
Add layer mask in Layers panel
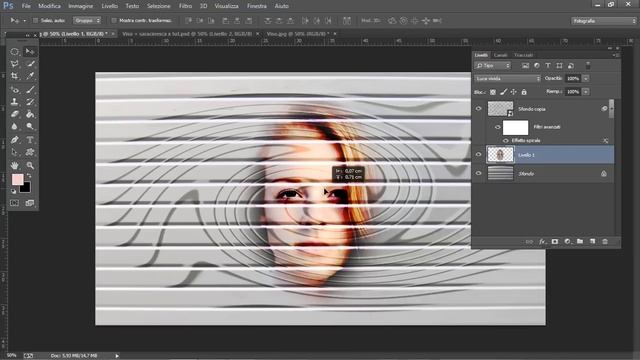click(555, 242)
